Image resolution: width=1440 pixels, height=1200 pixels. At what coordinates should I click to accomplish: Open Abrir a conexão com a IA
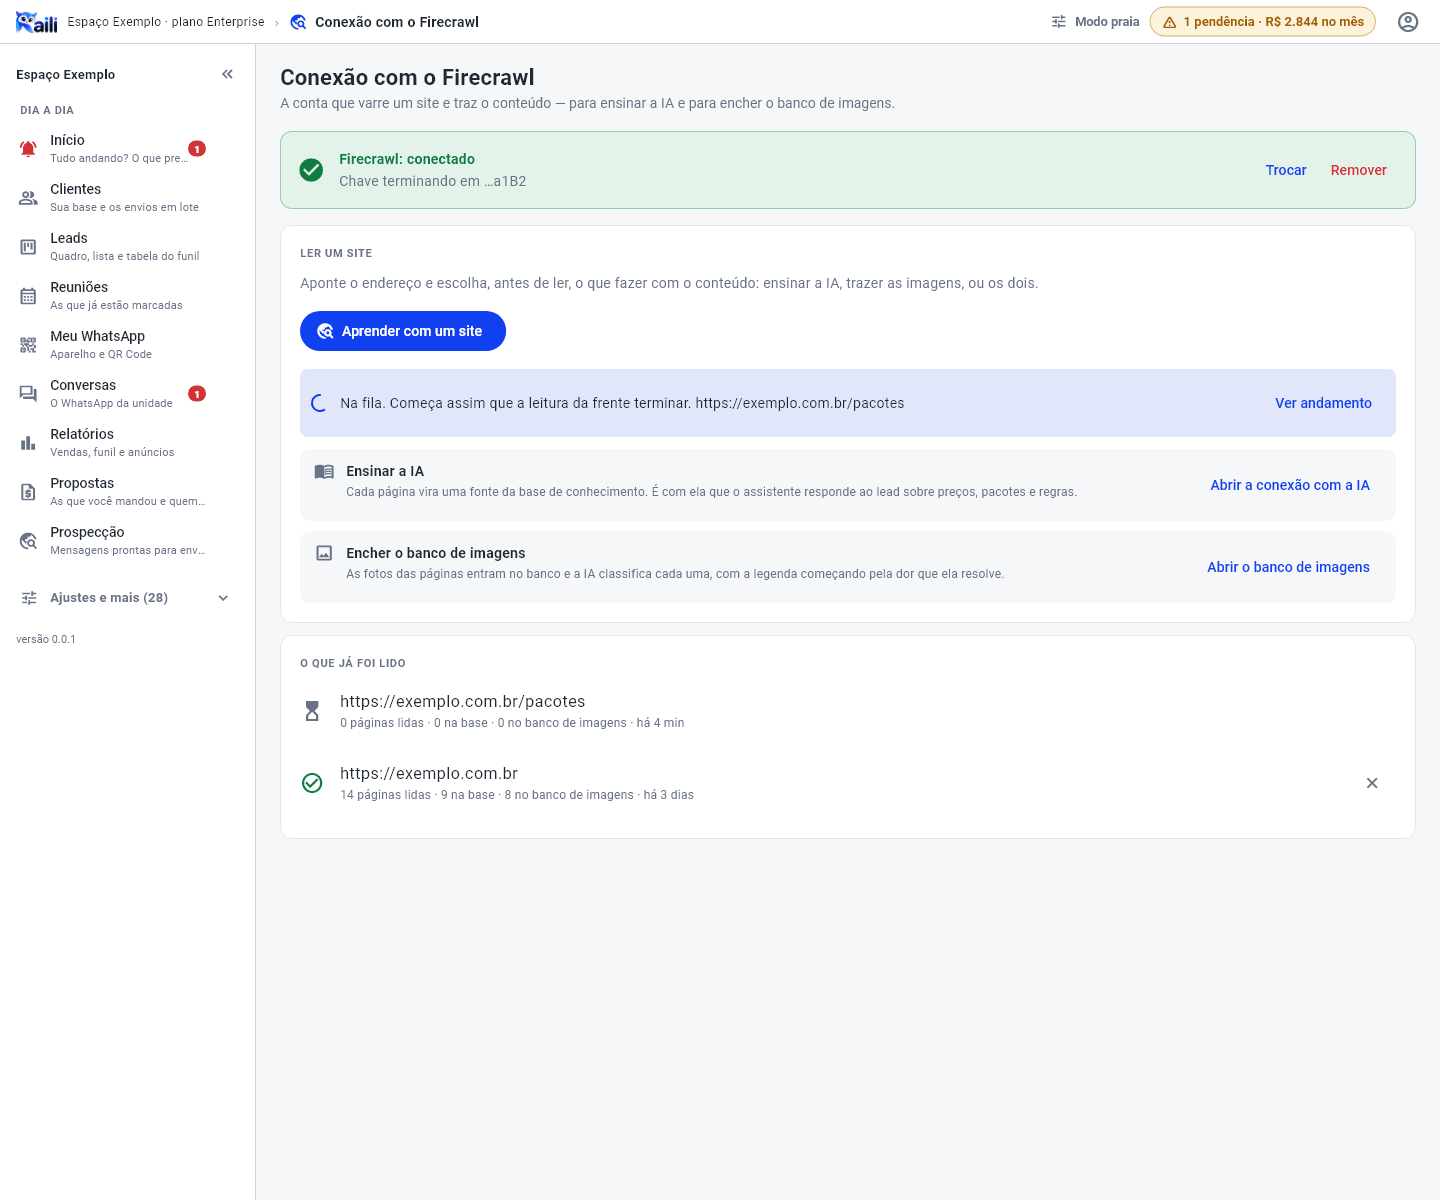click(1290, 485)
